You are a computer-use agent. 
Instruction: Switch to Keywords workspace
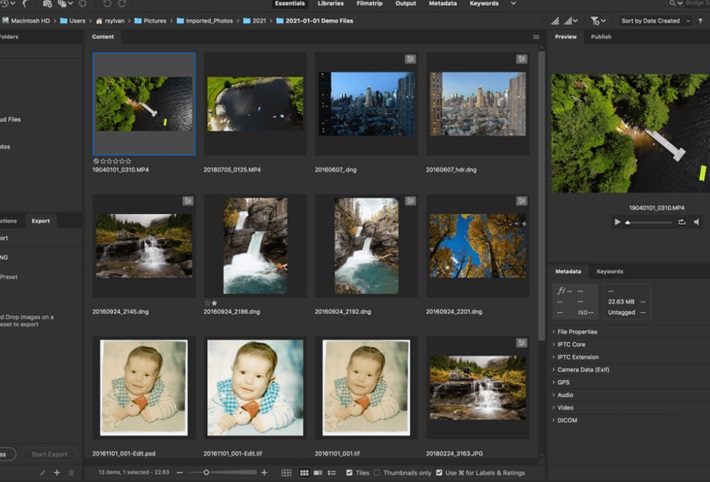[484, 3]
